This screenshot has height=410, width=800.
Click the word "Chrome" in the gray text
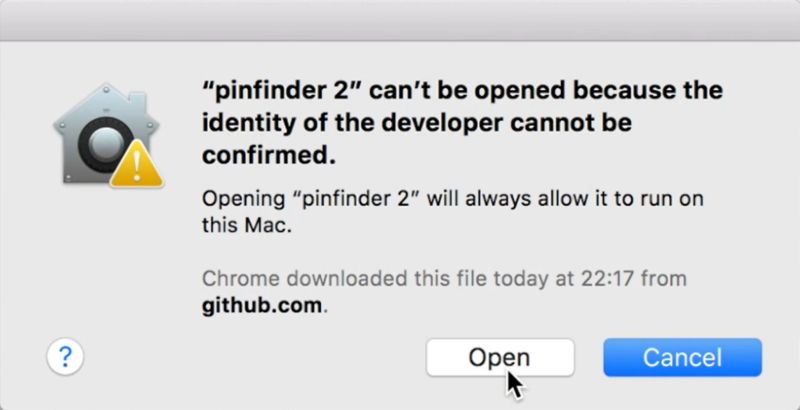click(234, 278)
